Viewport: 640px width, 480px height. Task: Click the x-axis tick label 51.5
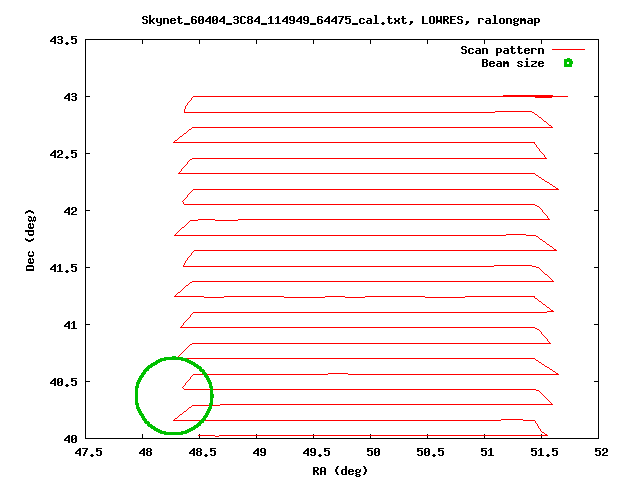tap(544, 452)
